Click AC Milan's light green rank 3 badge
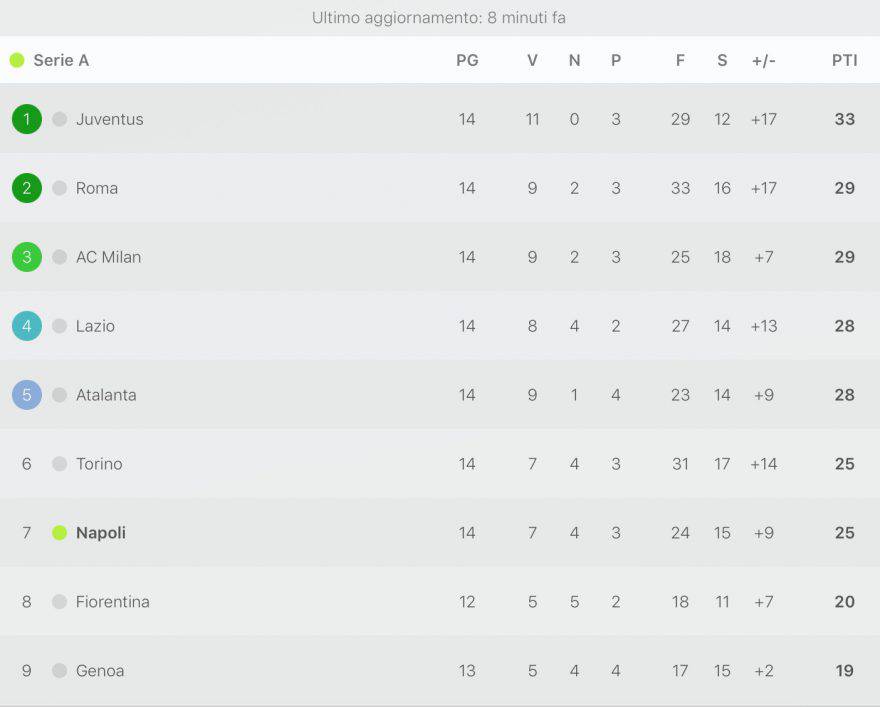The image size is (880, 707). tap(27, 257)
